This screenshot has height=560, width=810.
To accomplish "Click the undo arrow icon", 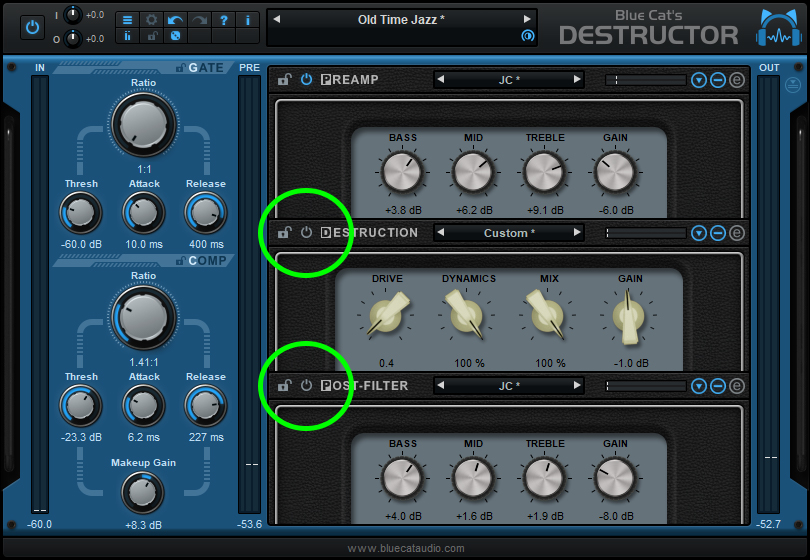I will 175,20.
